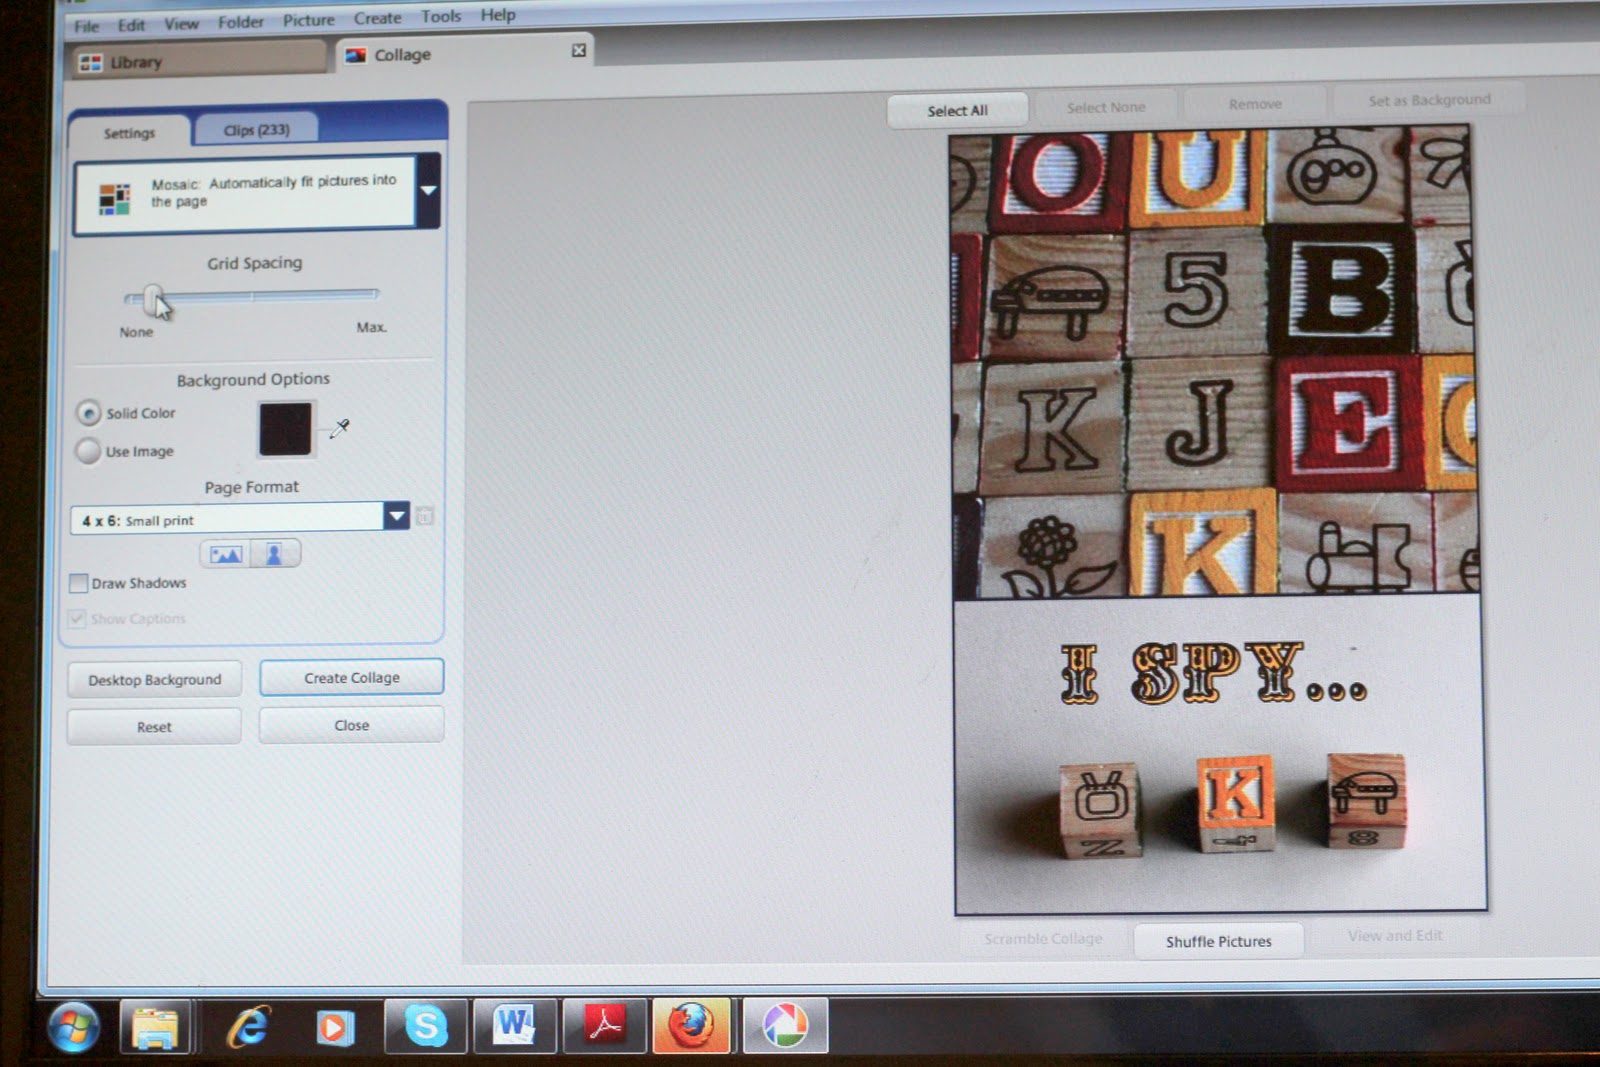Image resolution: width=1600 pixels, height=1067 pixels.
Task: Click the View and Edit button
Action: pyautogui.click(x=1395, y=936)
